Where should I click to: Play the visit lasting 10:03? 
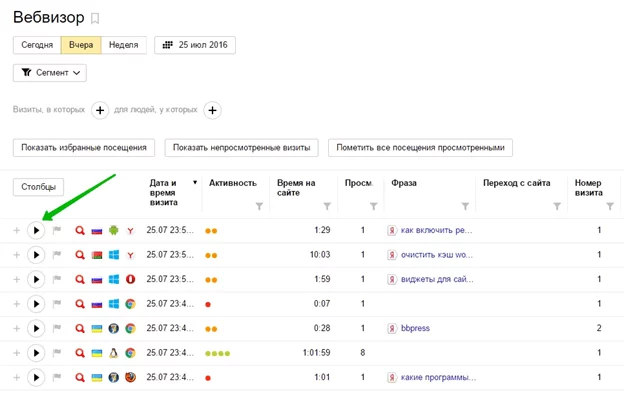[x=36, y=255]
